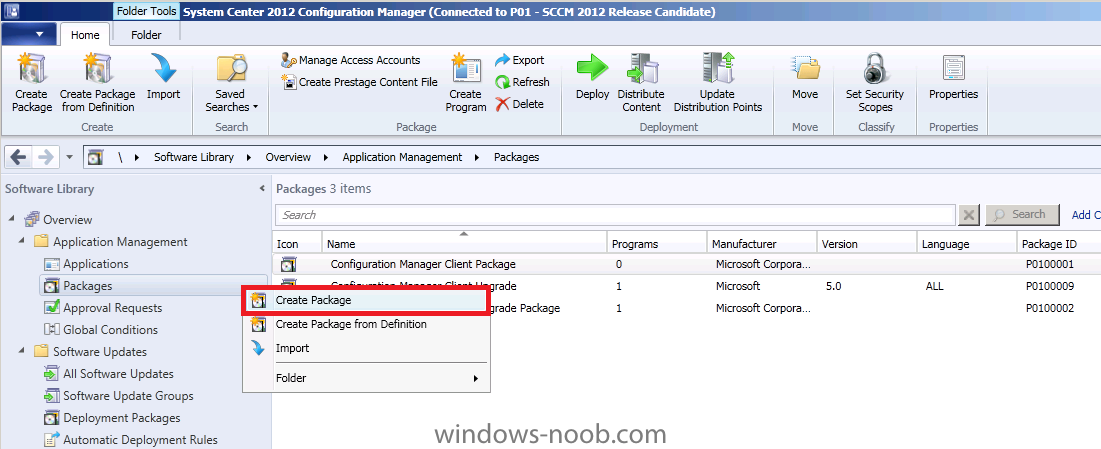Click Create Prestage Content File
Viewport: 1101px width, 449px height.
pos(360,82)
